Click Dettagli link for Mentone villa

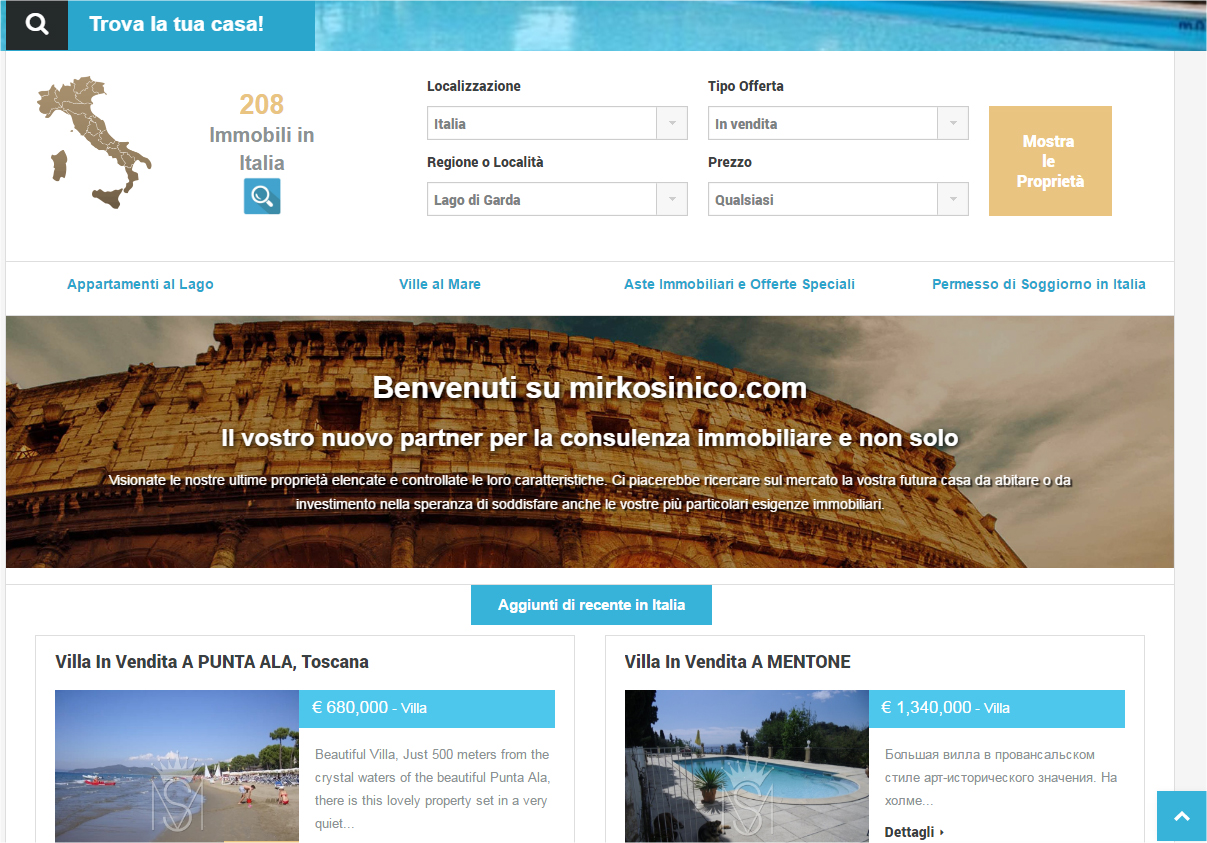point(909,832)
